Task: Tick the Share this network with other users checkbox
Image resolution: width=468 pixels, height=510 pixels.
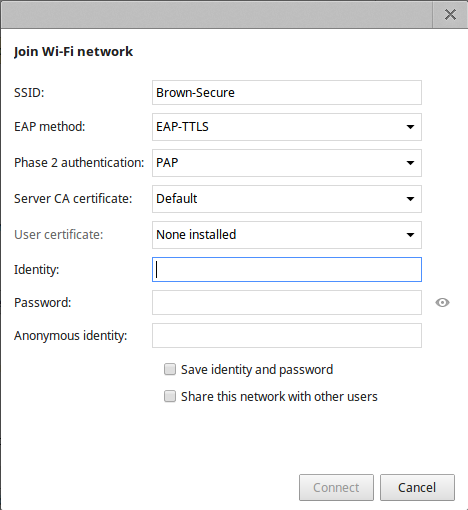Action: (x=170, y=396)
